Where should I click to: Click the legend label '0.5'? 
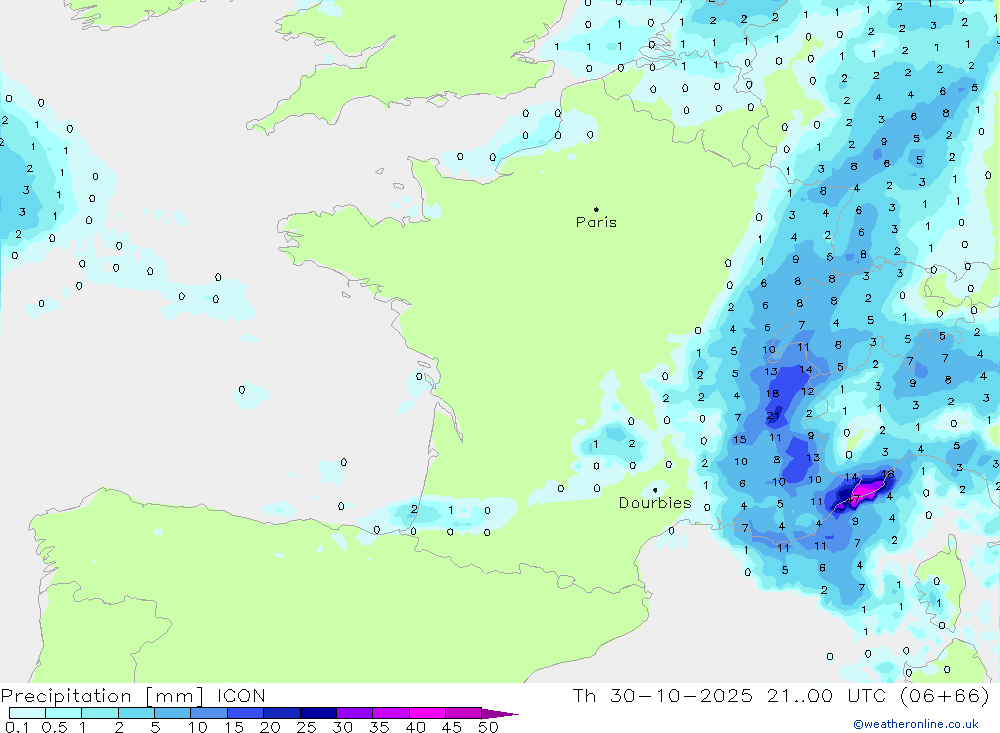(x=54, y=727)
